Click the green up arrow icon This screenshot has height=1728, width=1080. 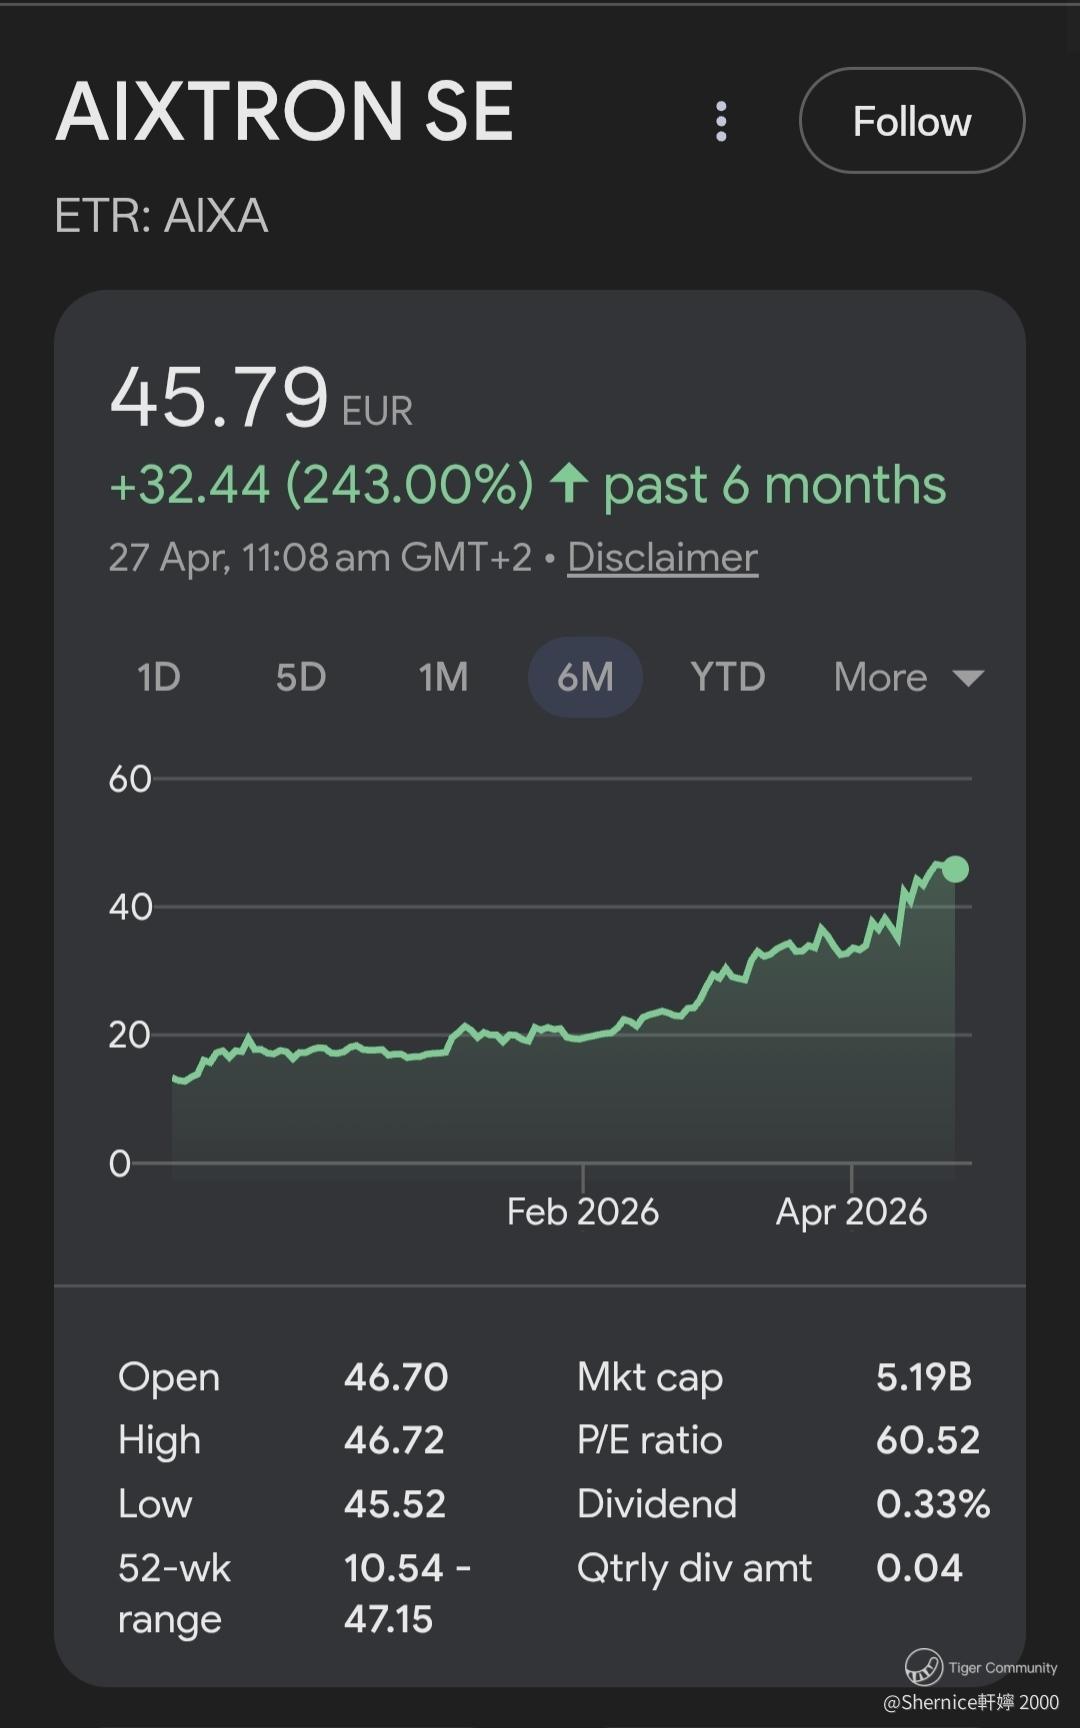click(x=568, y=483)
